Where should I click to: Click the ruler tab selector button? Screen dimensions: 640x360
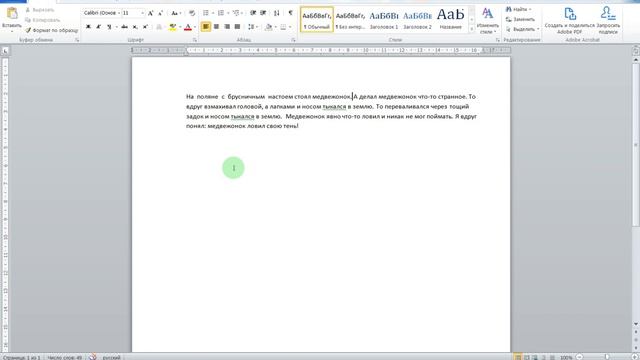[x=5, y=51]
